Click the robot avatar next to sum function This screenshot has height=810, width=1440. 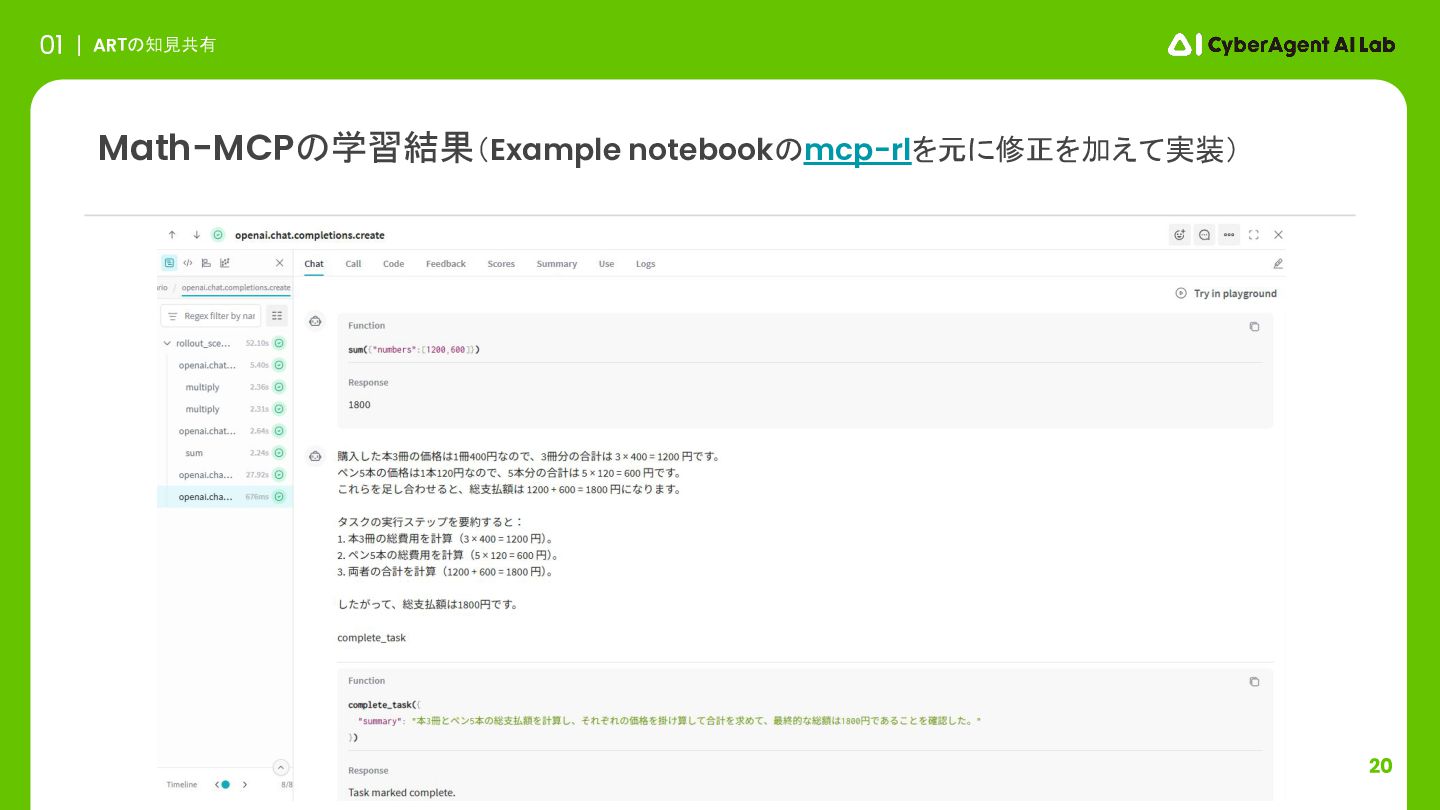pyautogui.click(x=315, y=321)
